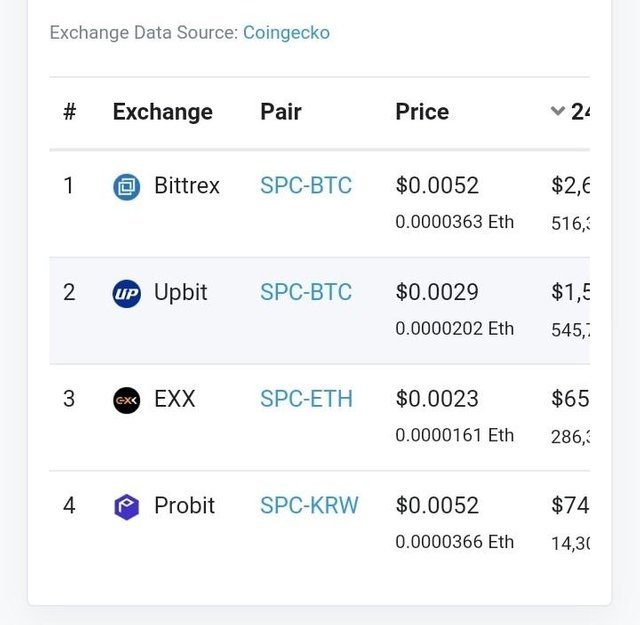640x625 pixels.
Task: Open the SPC-KRW pair link
Action: click(309, 505)
